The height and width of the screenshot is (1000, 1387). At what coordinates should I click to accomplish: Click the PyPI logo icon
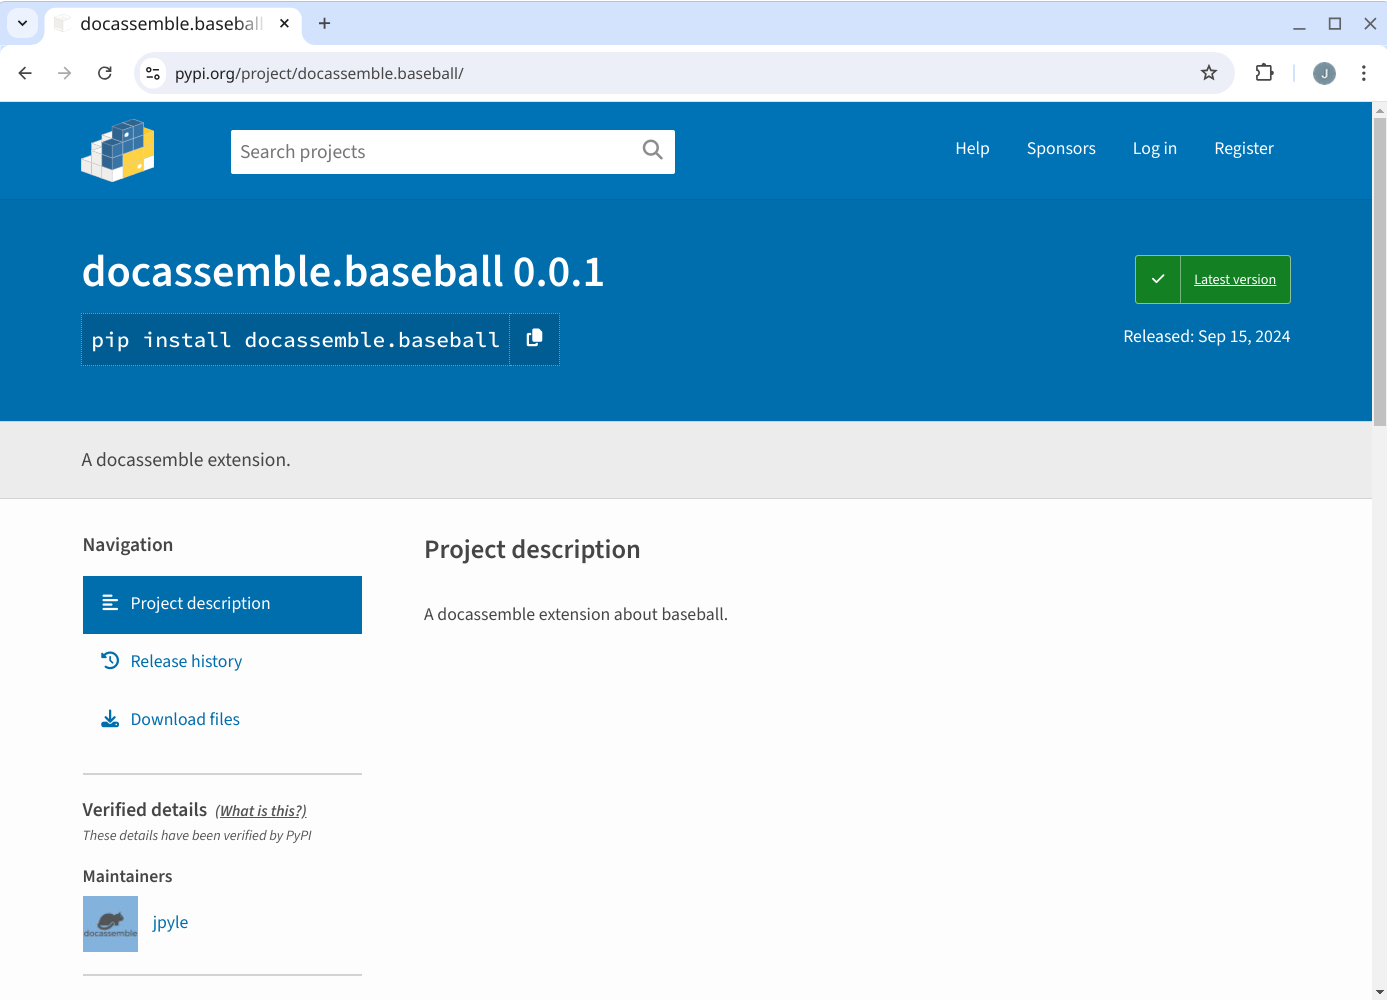click(x=118, y=150)
